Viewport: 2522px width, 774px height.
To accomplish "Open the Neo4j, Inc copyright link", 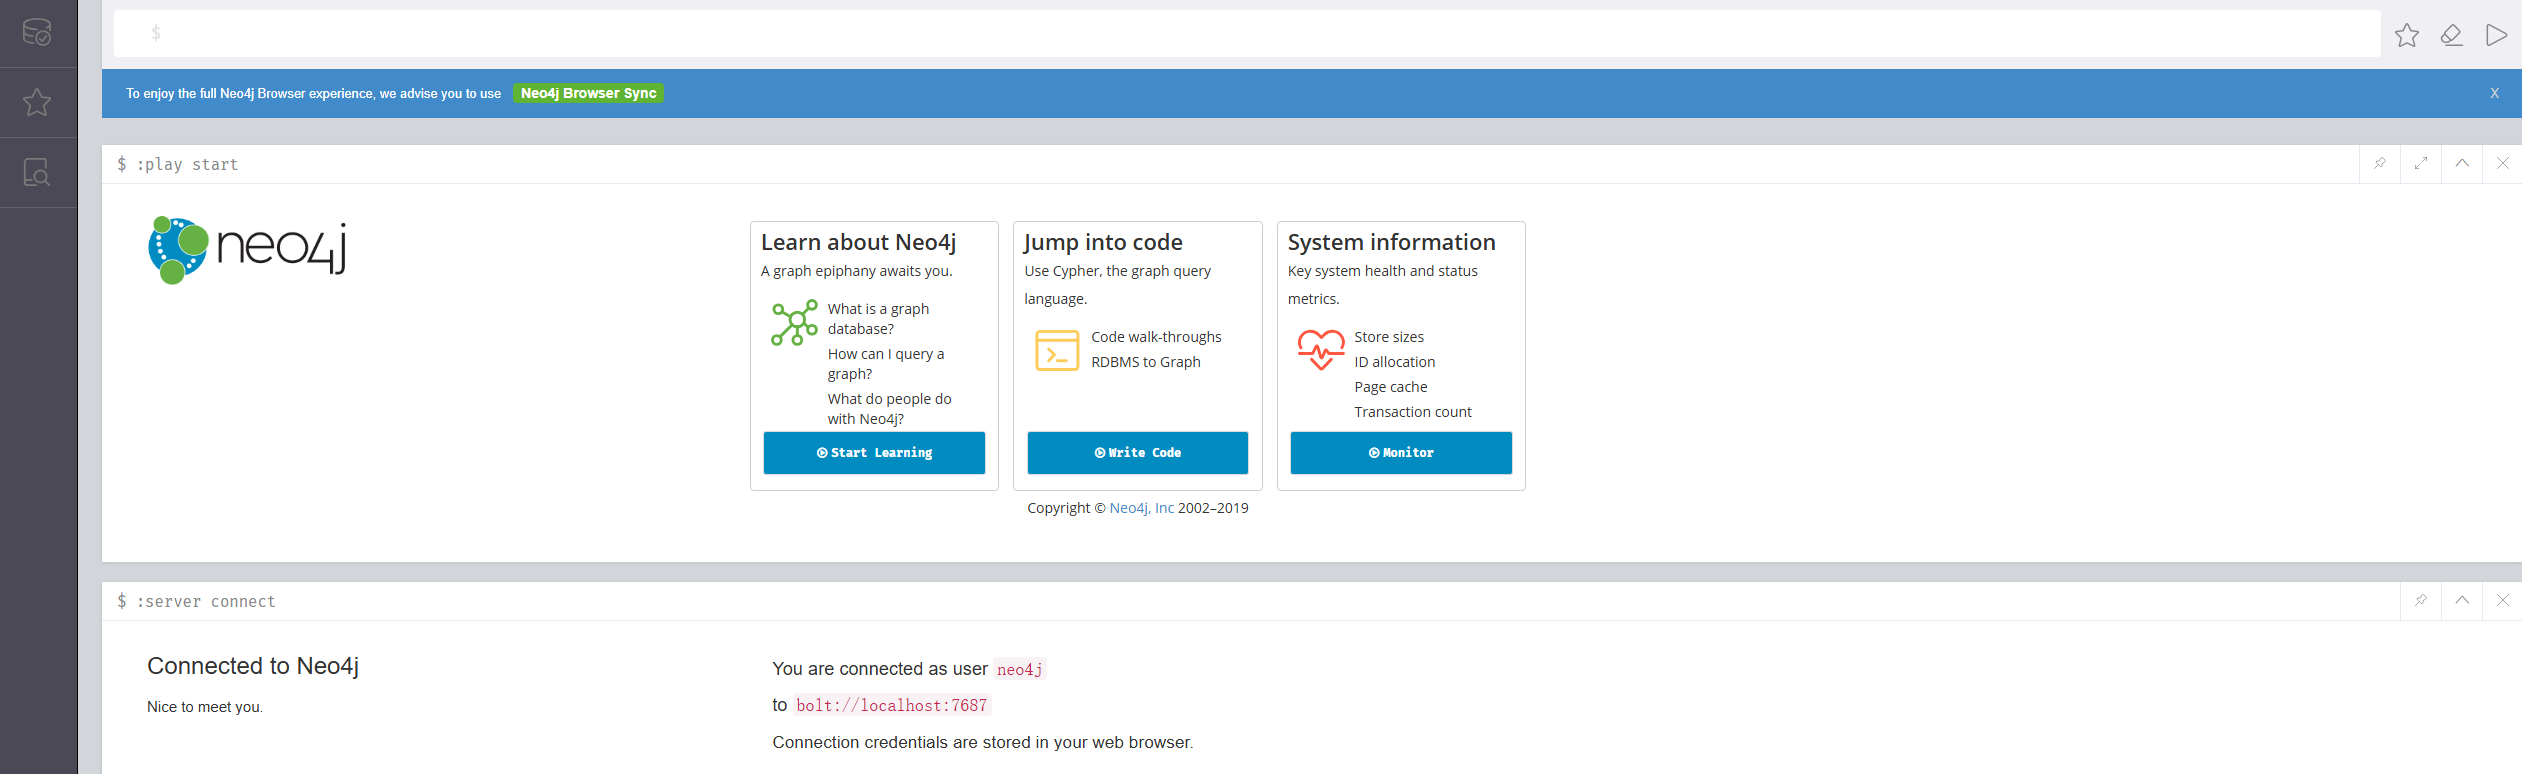I will pyautogui.click(x=1141, y=508).
